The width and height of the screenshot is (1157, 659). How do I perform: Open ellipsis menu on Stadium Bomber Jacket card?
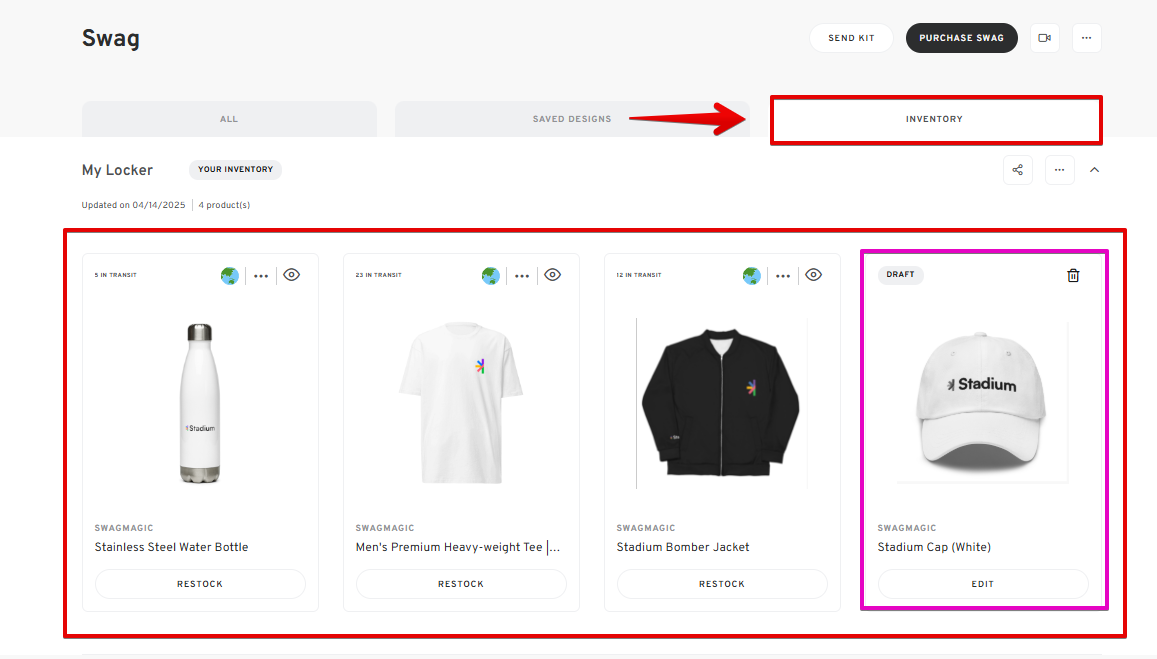pyautogui.click(x=783, y=276)
